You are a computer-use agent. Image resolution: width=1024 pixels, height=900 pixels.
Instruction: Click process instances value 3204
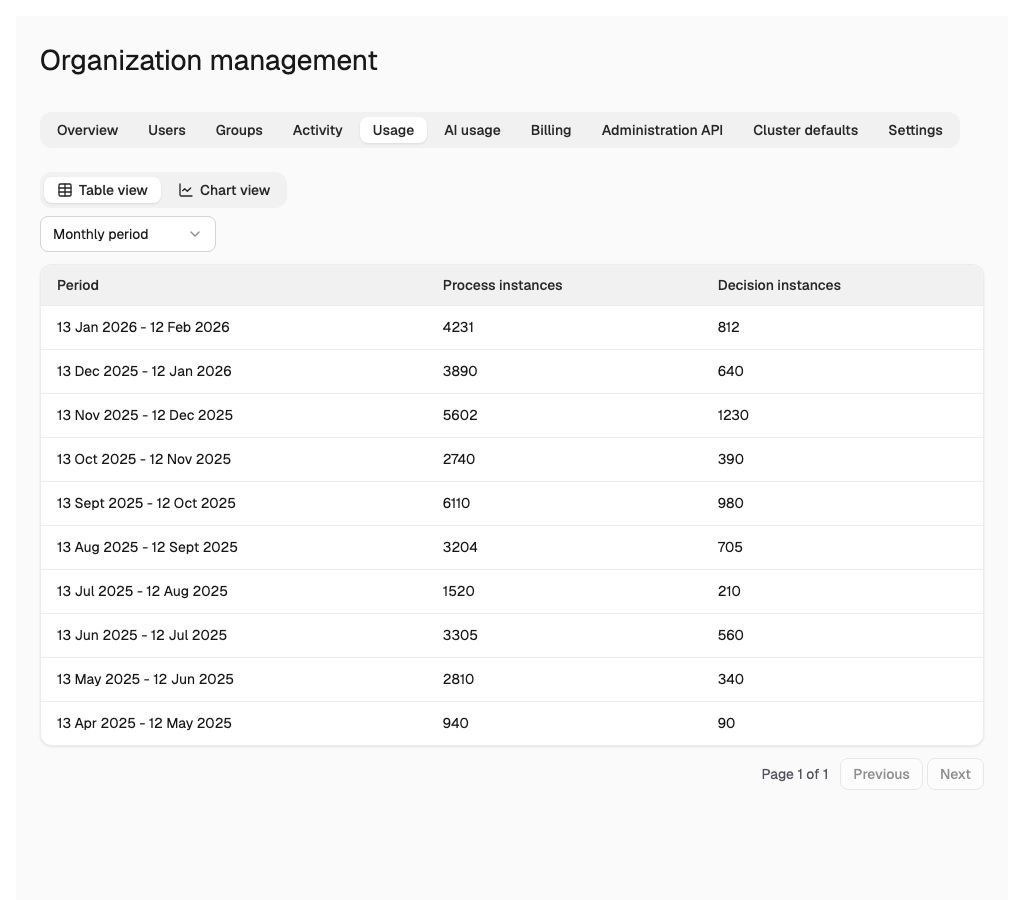pos(460,547)
